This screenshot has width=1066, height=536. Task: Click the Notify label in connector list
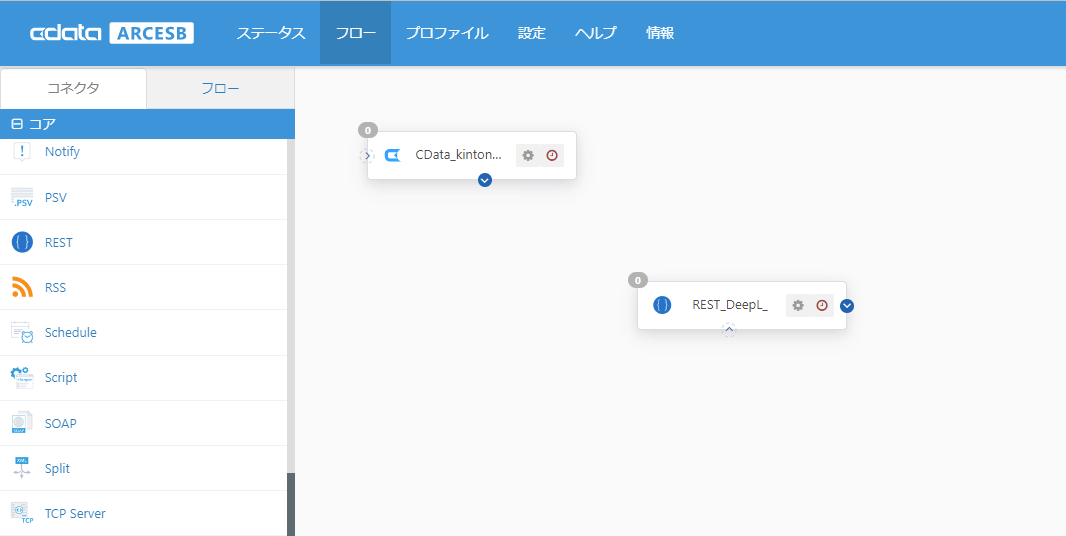click(63, 152)
